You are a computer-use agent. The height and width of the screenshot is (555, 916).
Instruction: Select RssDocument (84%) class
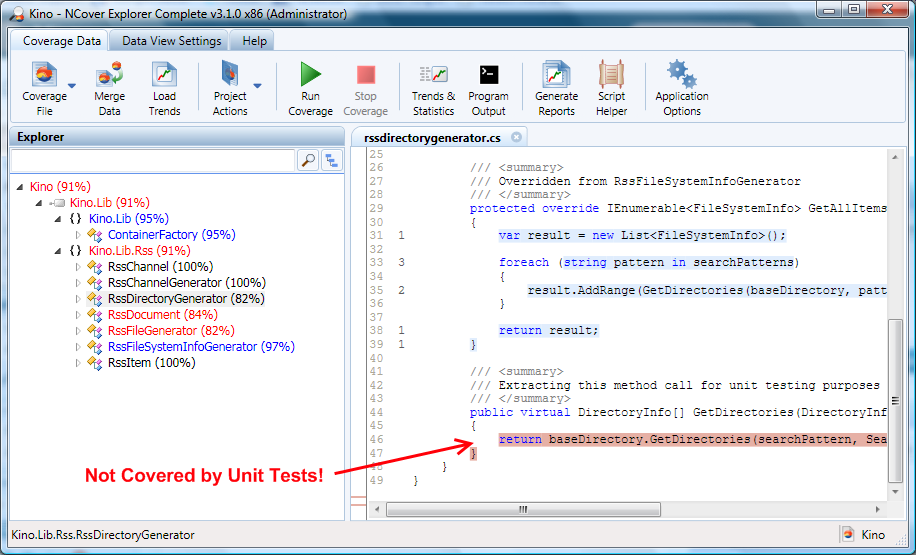tap(163, 315)
